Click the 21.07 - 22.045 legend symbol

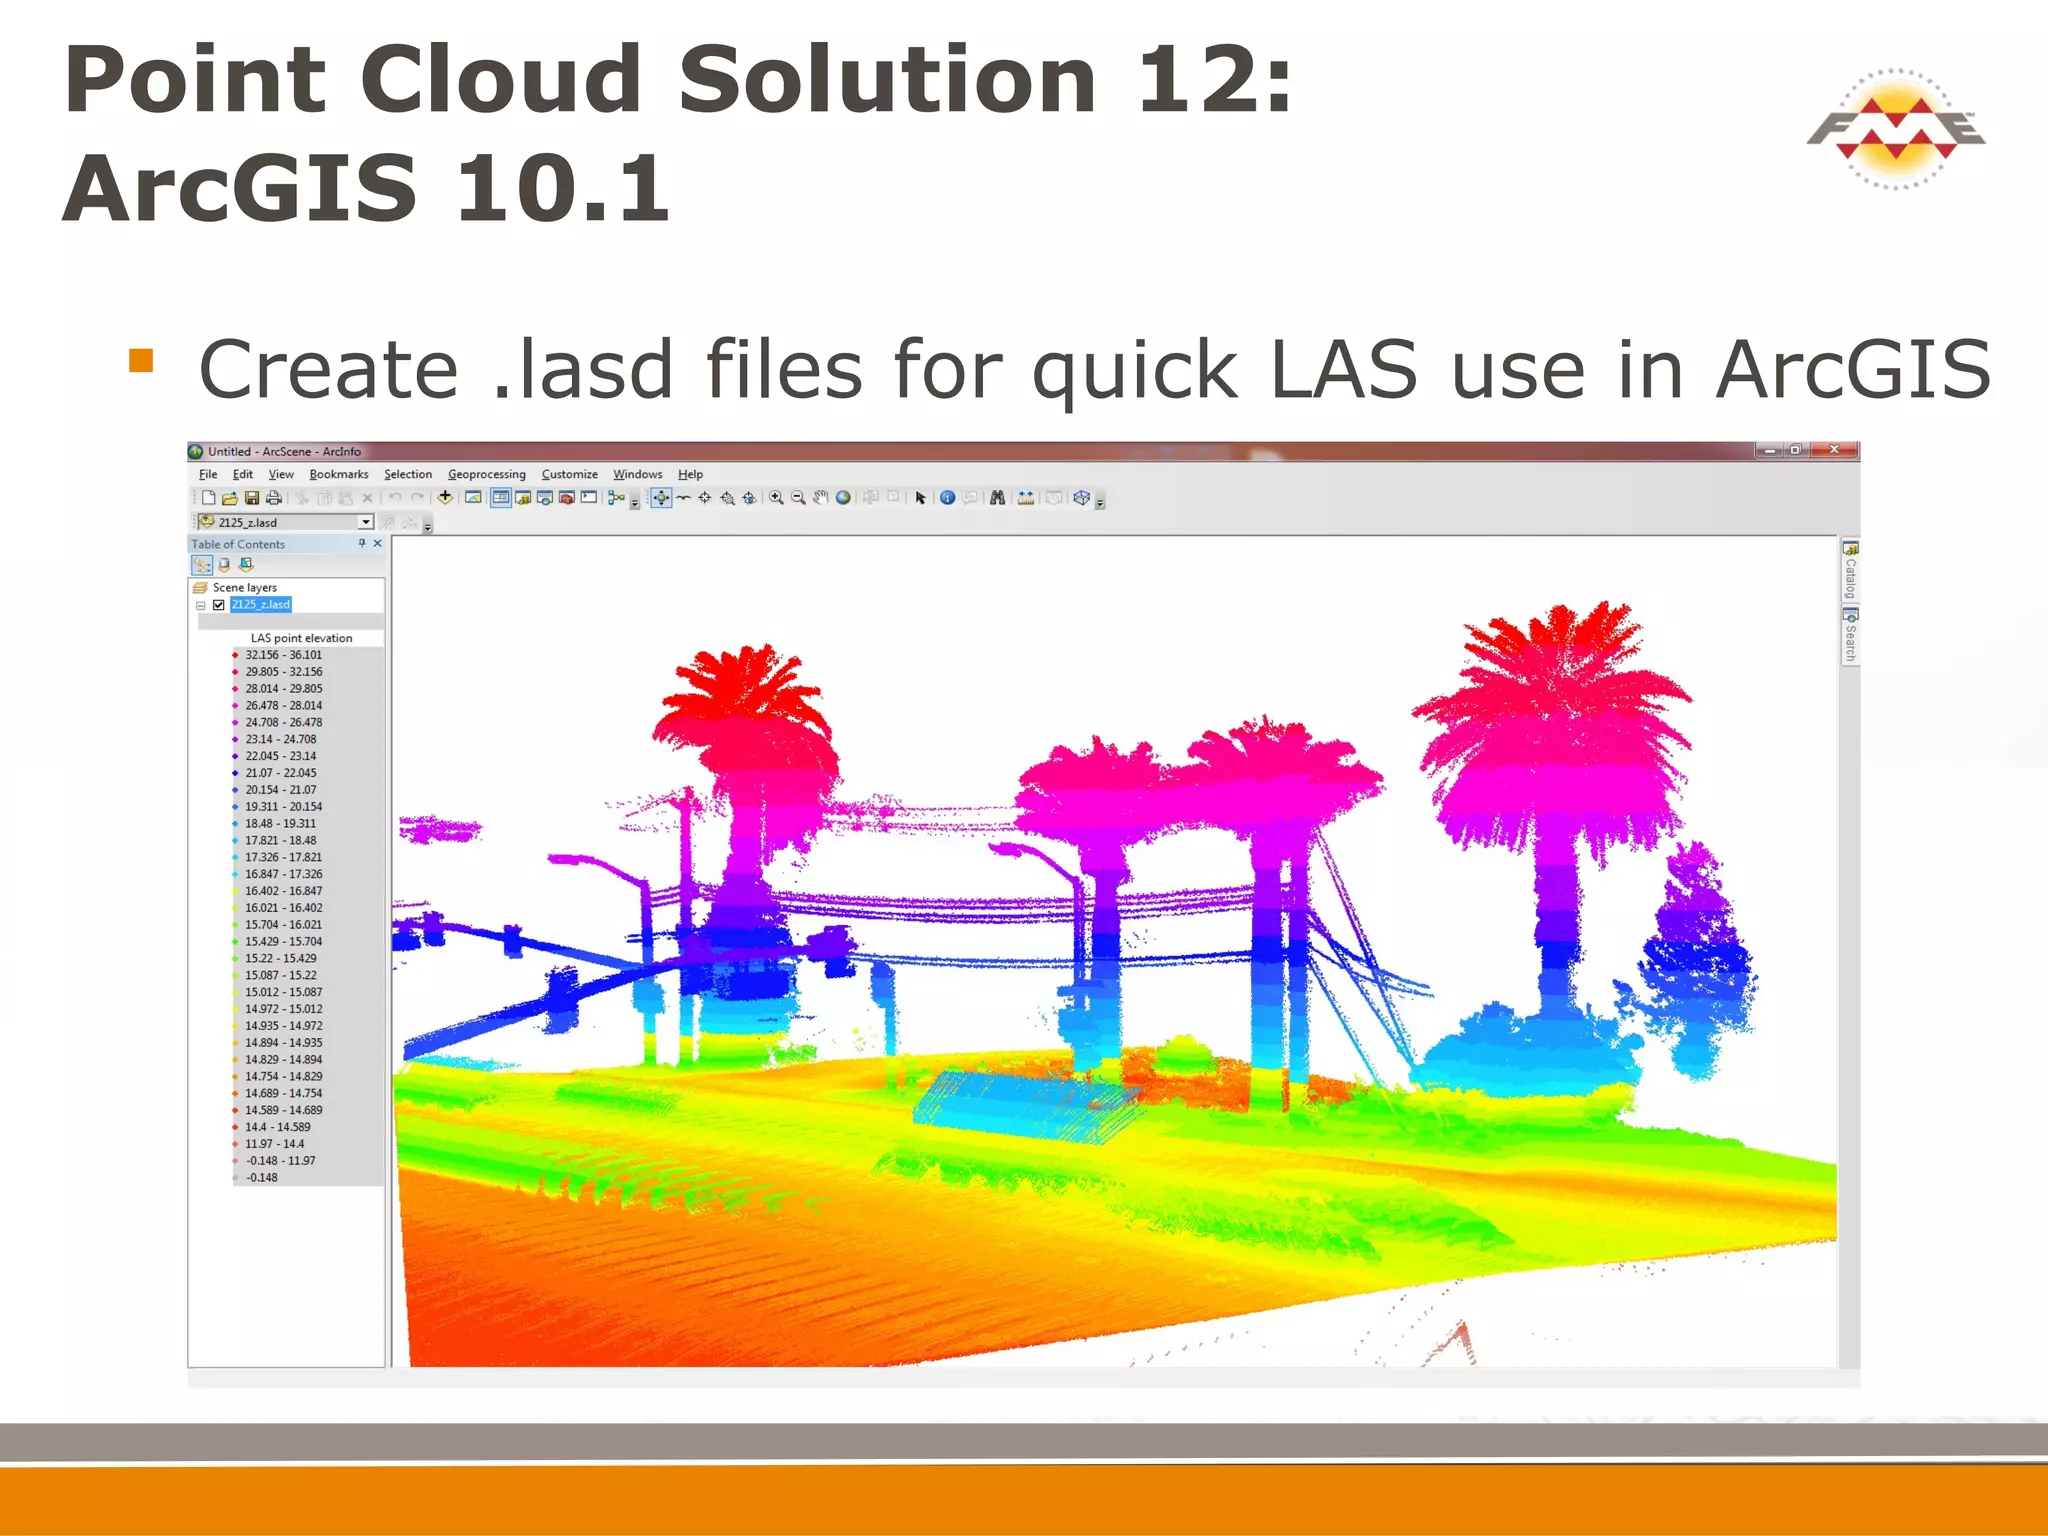[x=236, y=774]
